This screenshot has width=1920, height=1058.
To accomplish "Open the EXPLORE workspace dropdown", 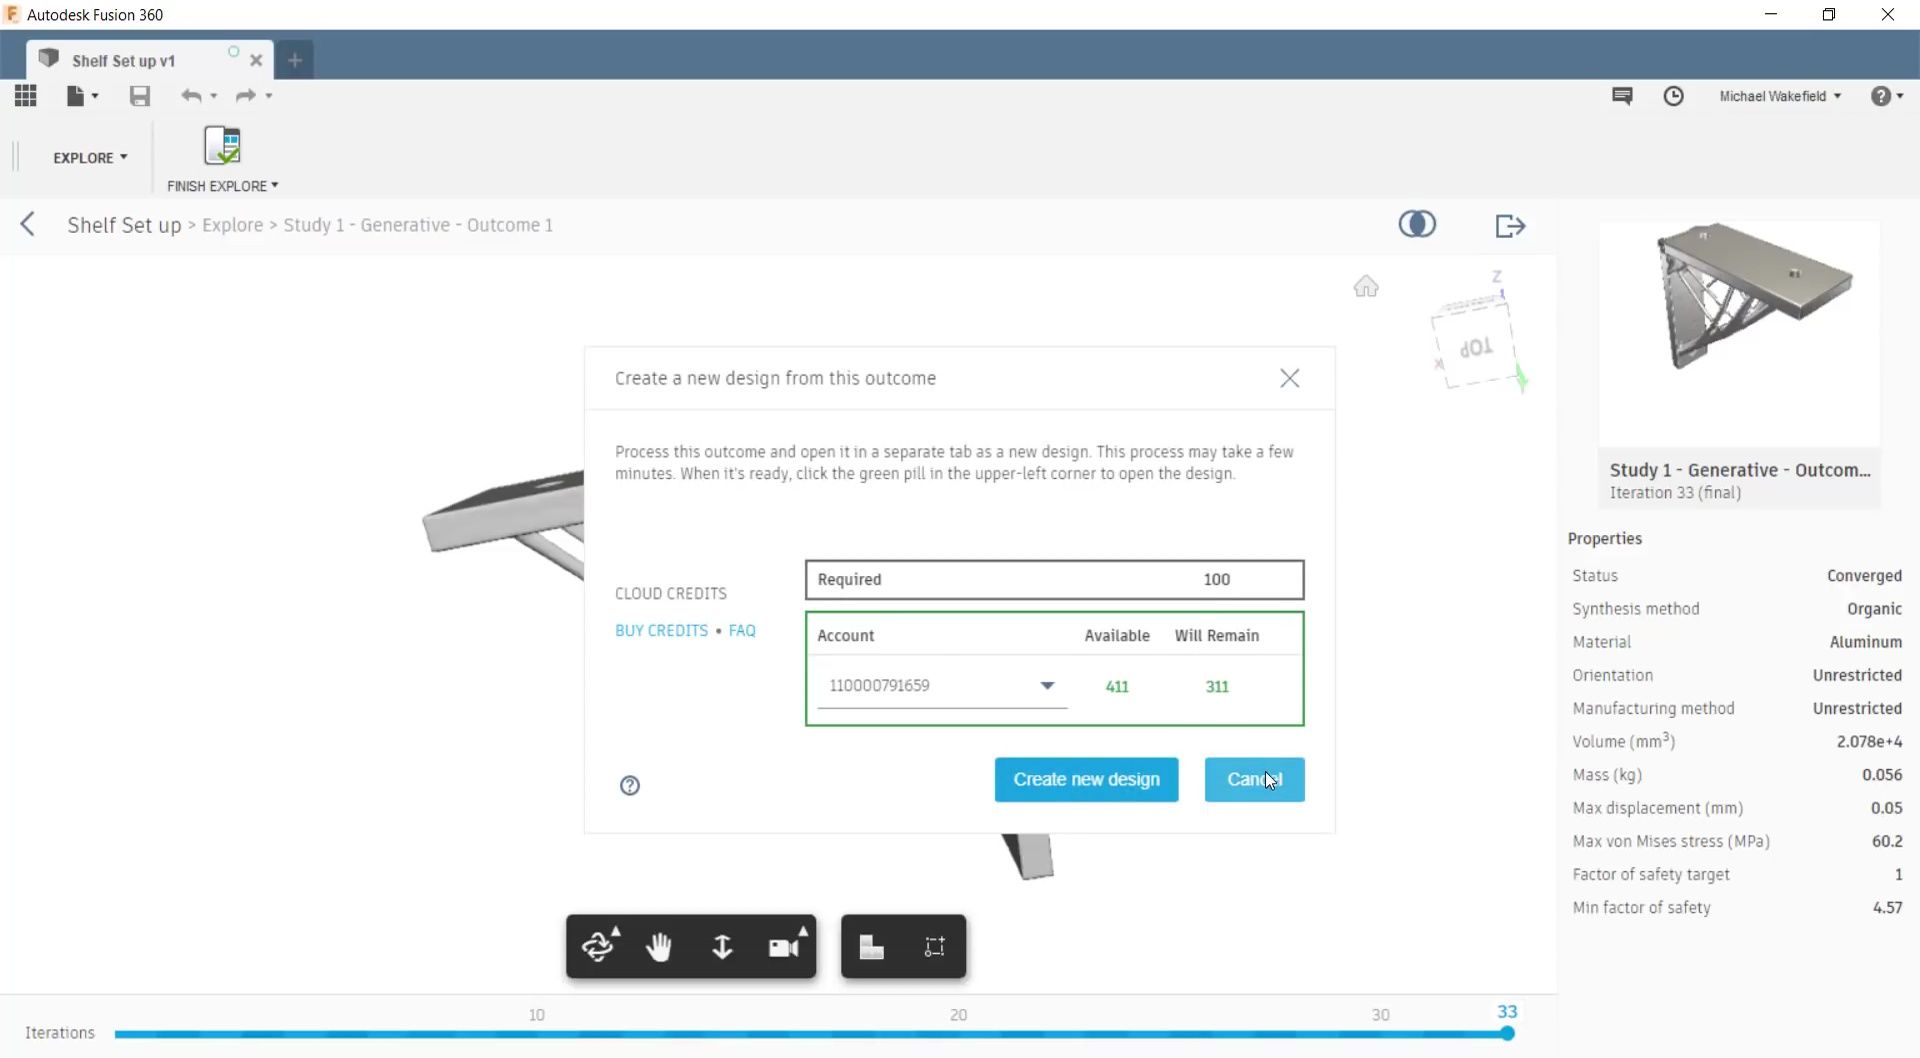I will (90, 158).
